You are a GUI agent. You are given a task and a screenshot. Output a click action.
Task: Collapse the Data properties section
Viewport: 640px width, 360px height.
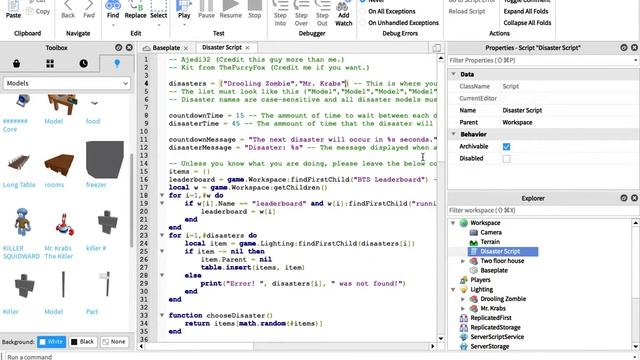pos(453,74)
